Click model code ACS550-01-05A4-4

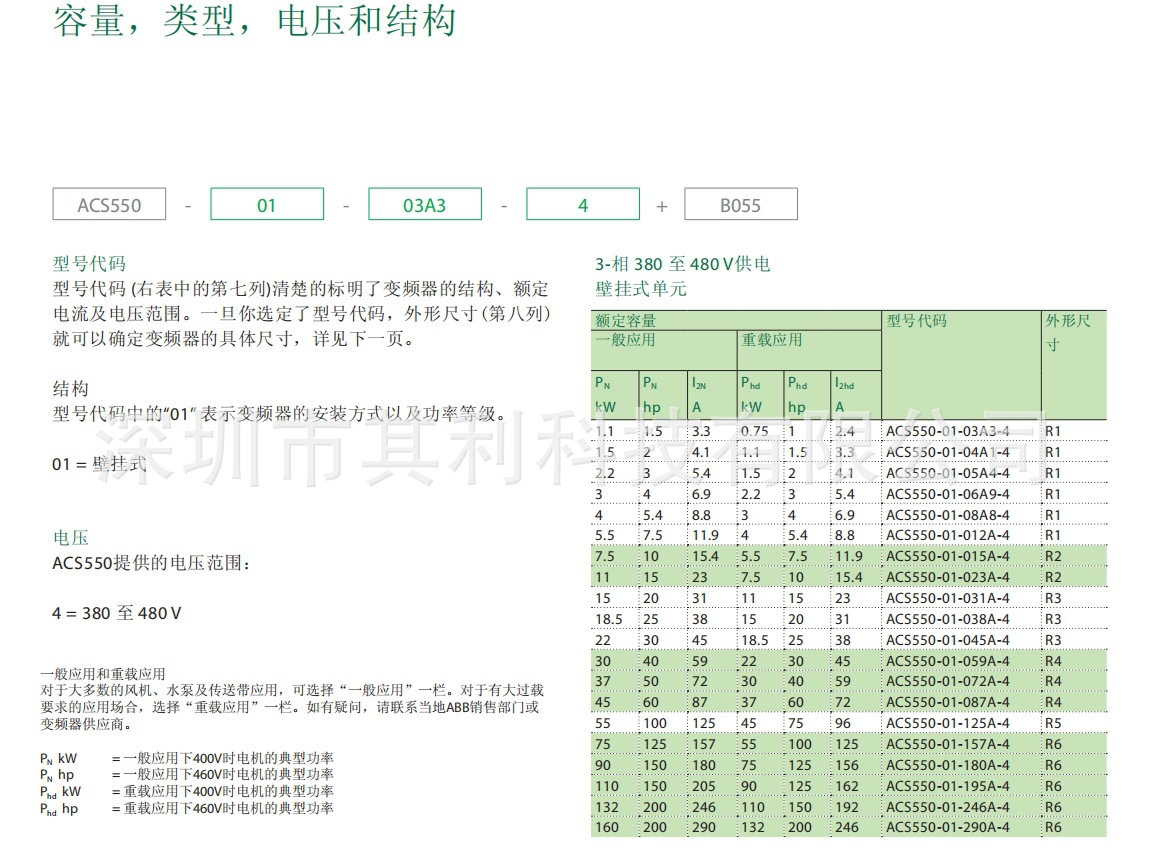coord(947,473)
